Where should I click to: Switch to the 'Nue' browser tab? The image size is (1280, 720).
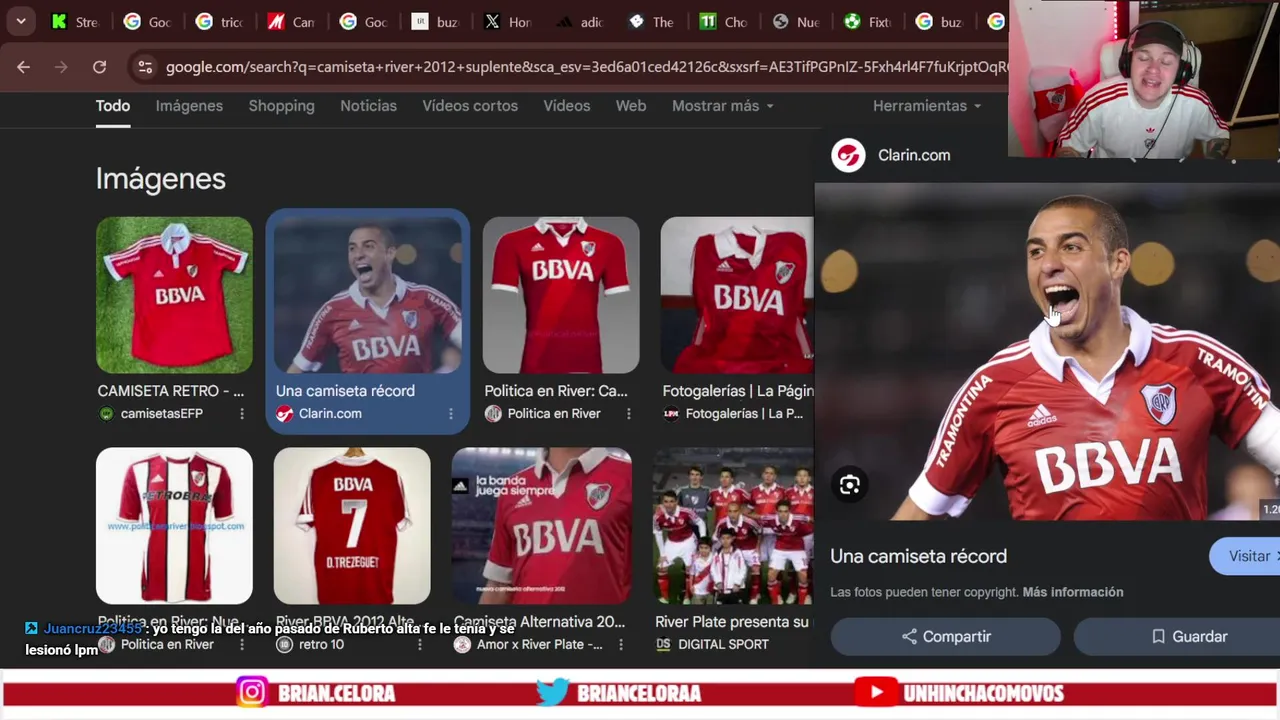click(x=795, y=21)
